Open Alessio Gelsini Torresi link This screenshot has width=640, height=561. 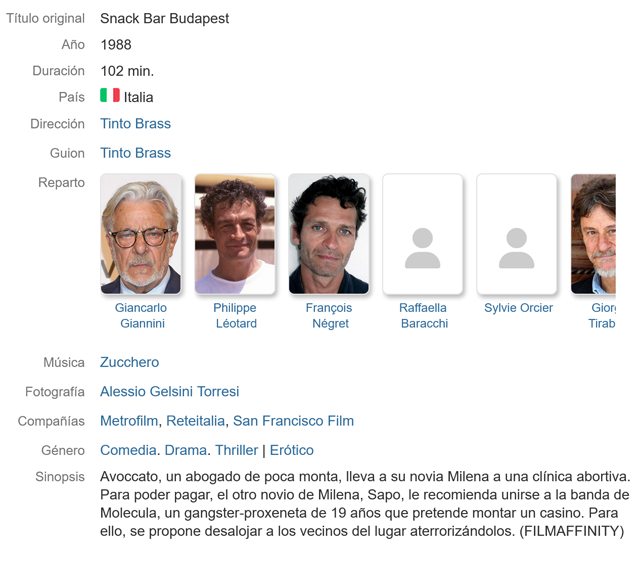pyautogui.click(x=169, y=392)
